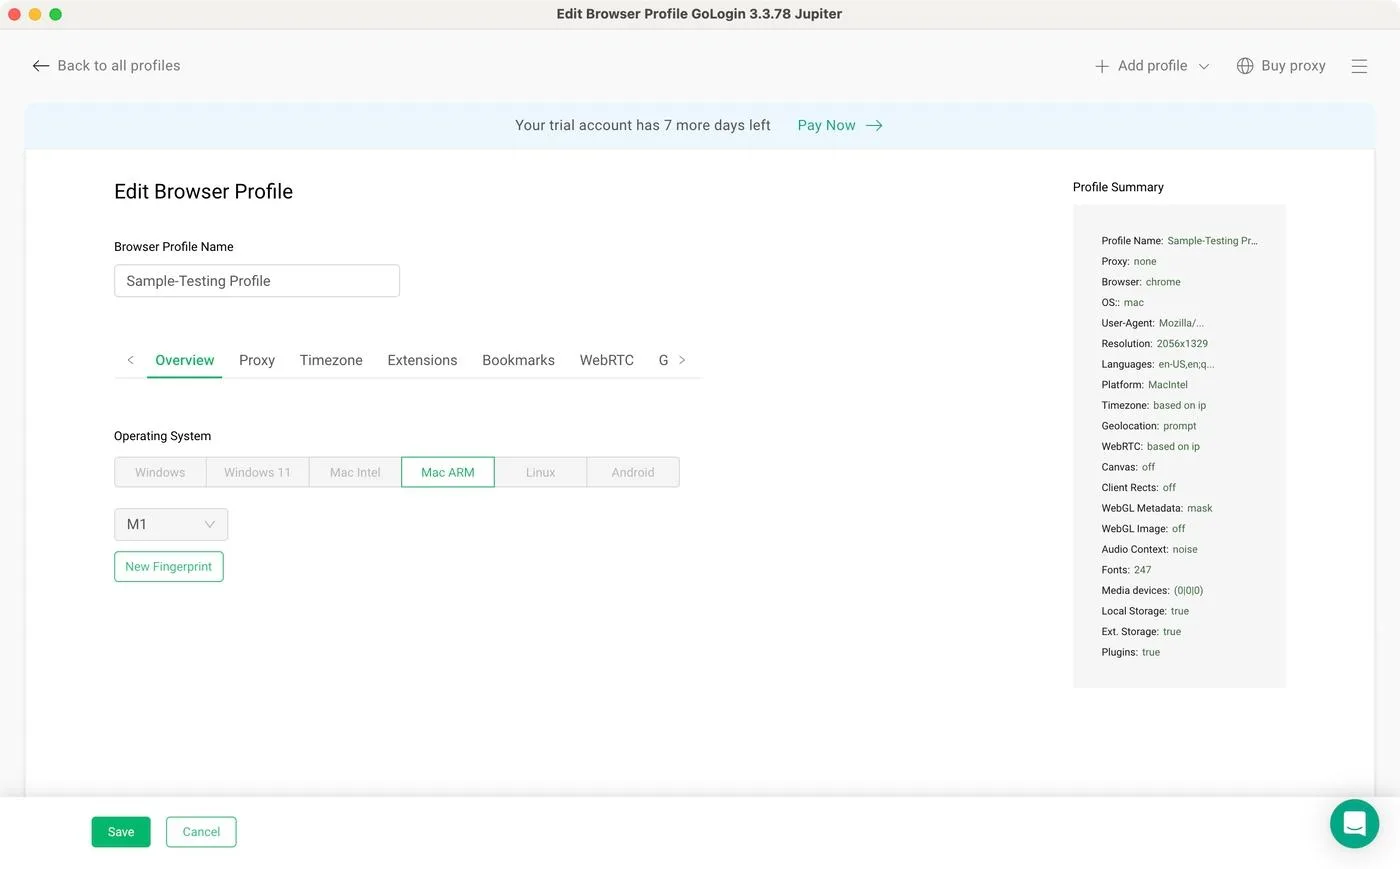Switch to the Overview tab

point(184,360)
